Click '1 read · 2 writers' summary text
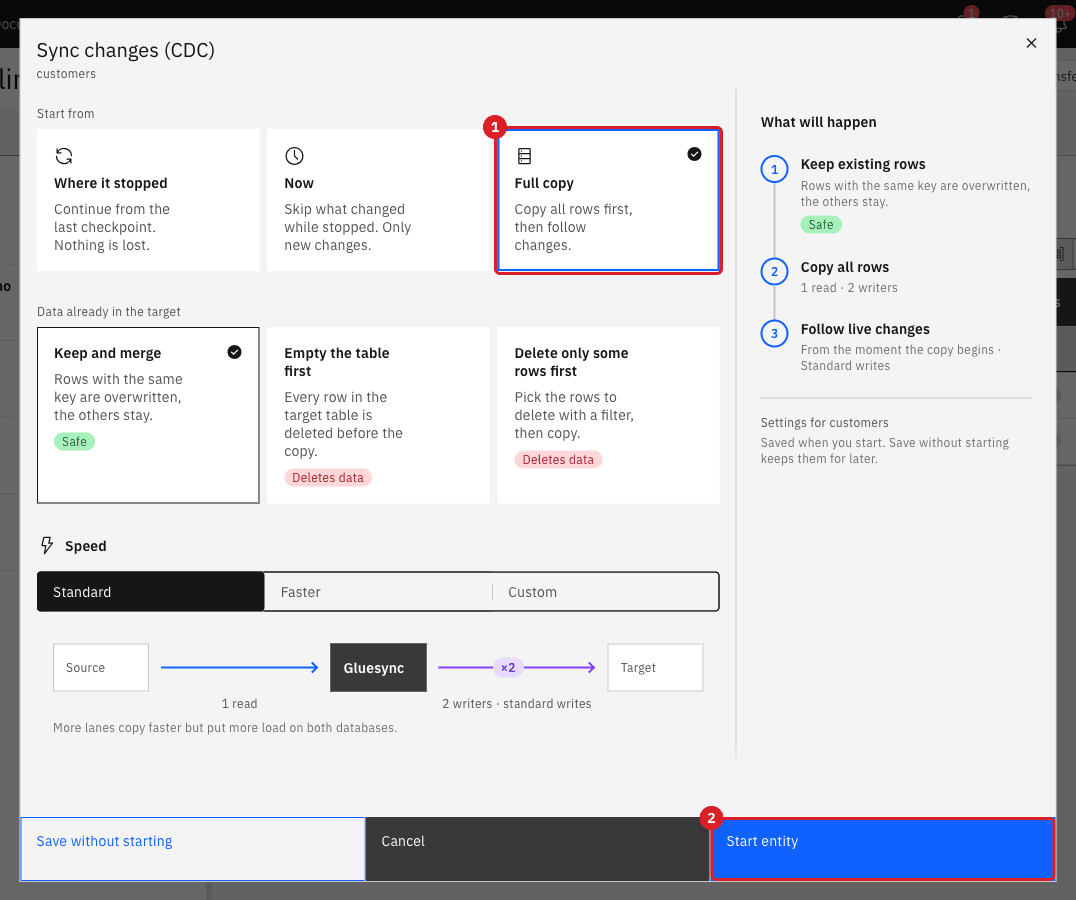 [x=849, y=287]
